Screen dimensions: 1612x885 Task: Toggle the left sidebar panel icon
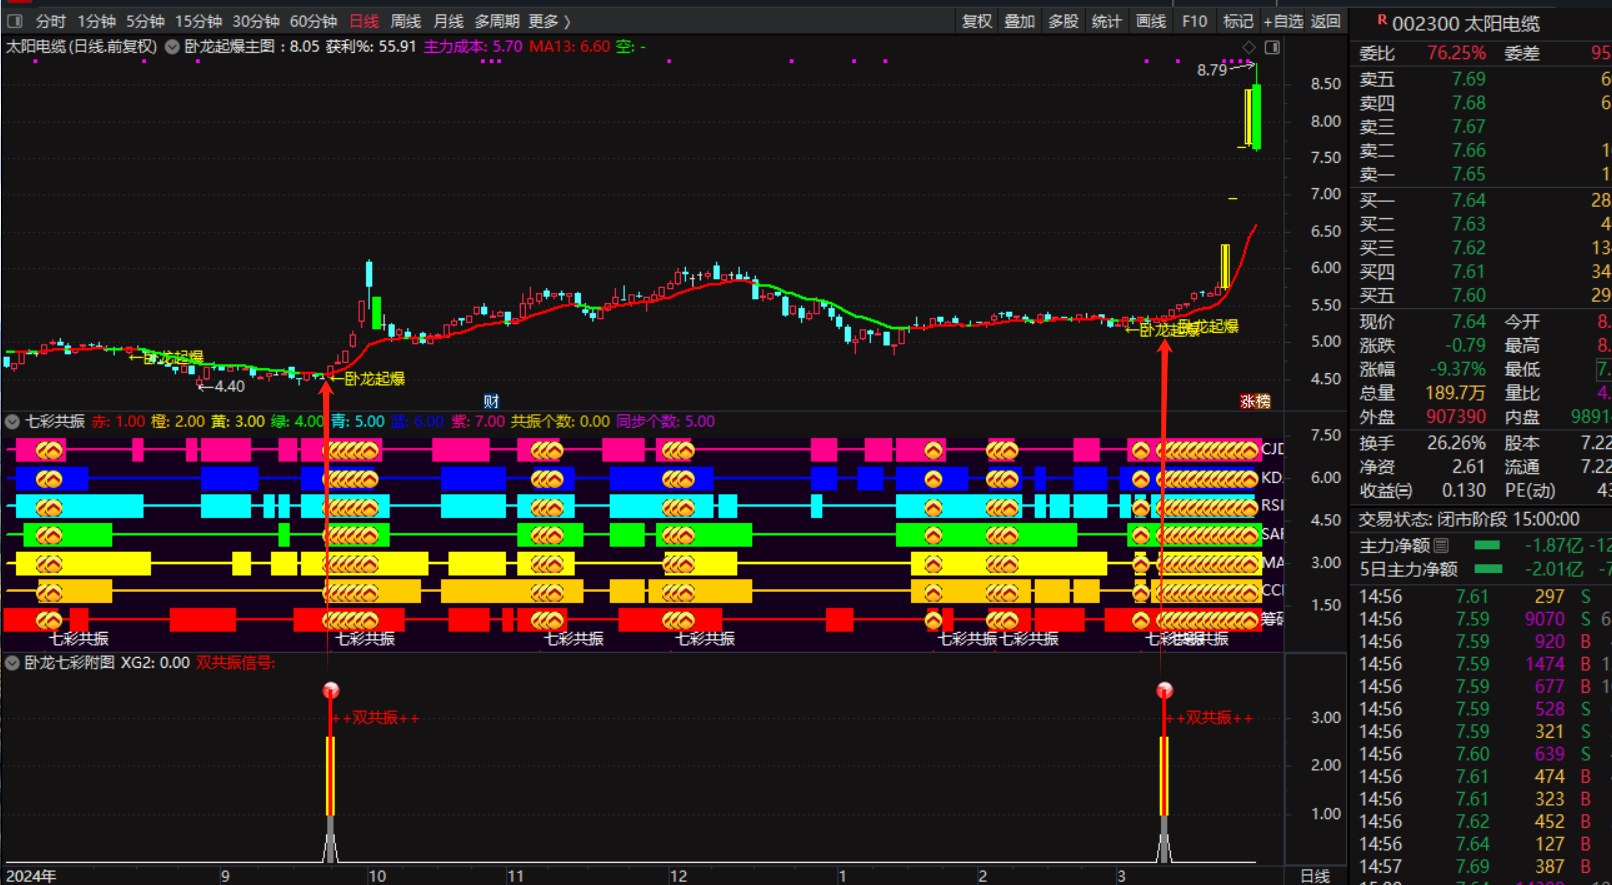coord(15,21)
